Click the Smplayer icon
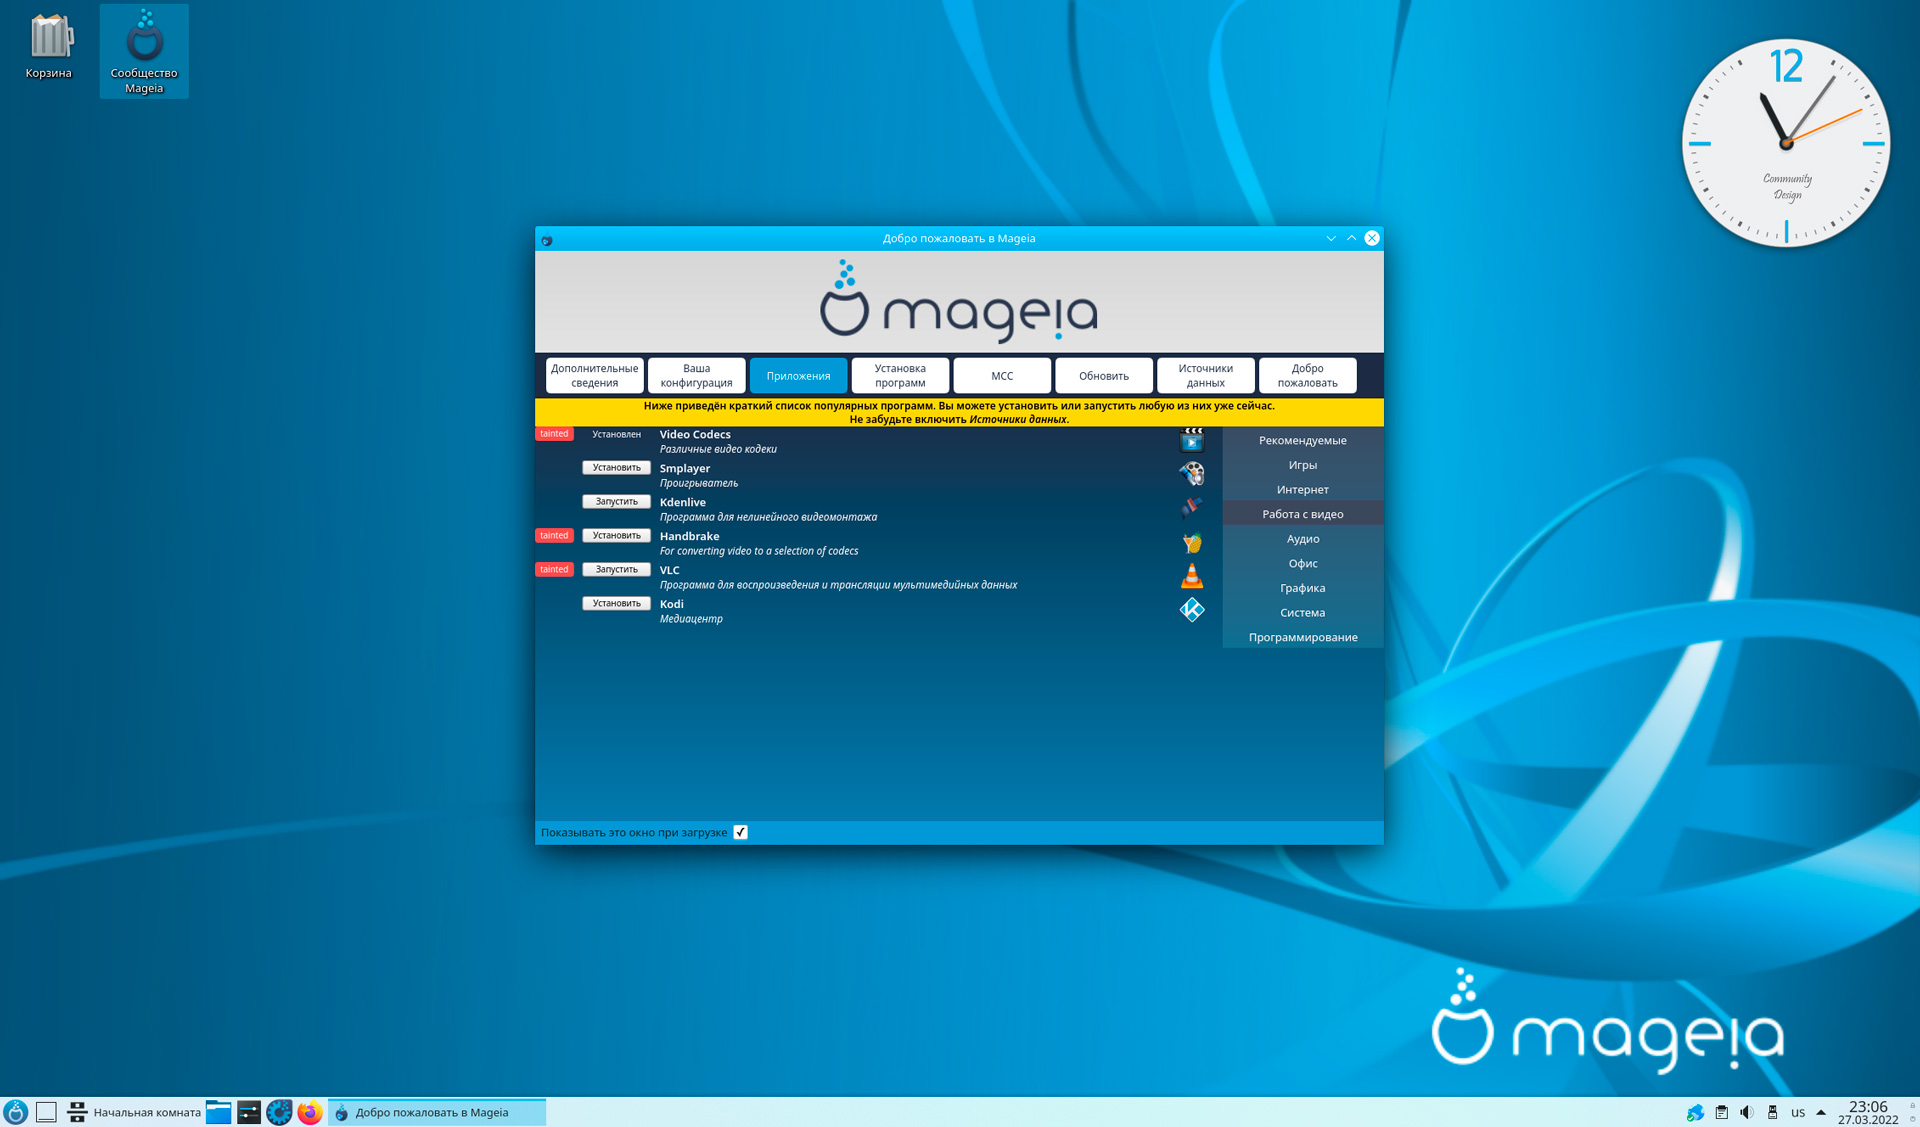This screenshot has height=1127, width=1920. click(1191, 474)
